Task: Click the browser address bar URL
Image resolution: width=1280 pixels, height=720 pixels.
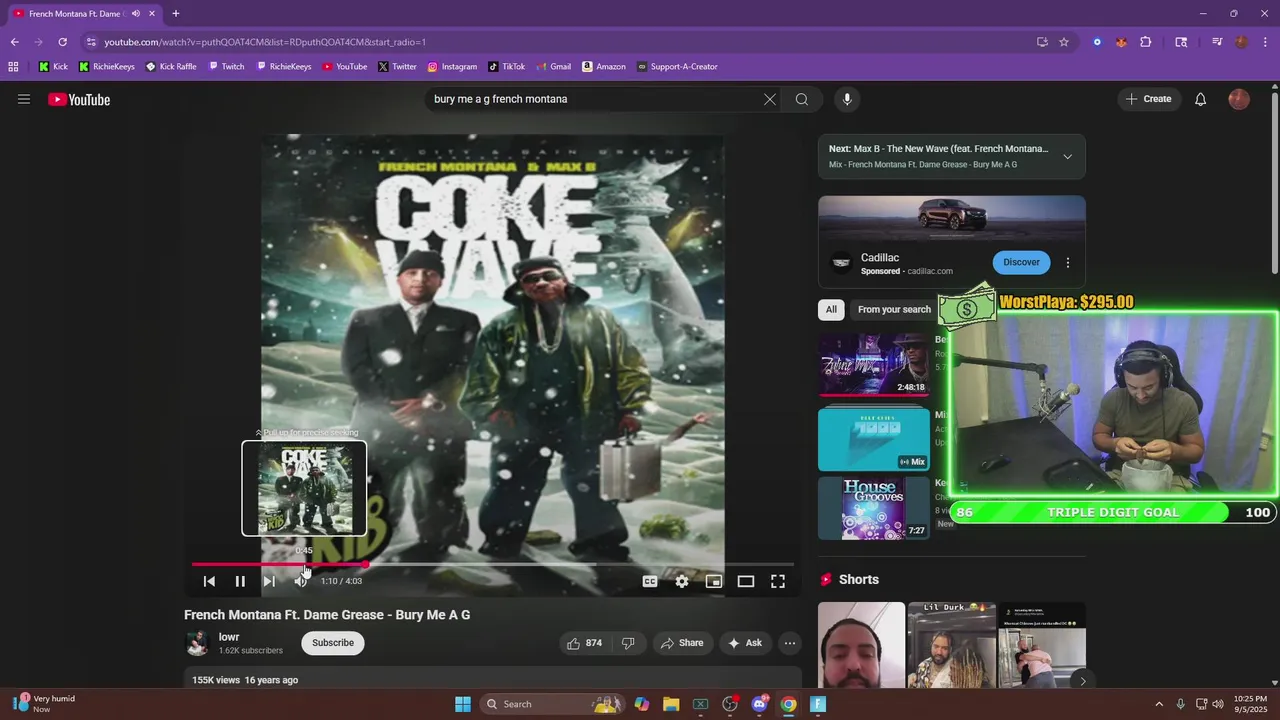Action: pyautogui.click(x=265, y=42)
